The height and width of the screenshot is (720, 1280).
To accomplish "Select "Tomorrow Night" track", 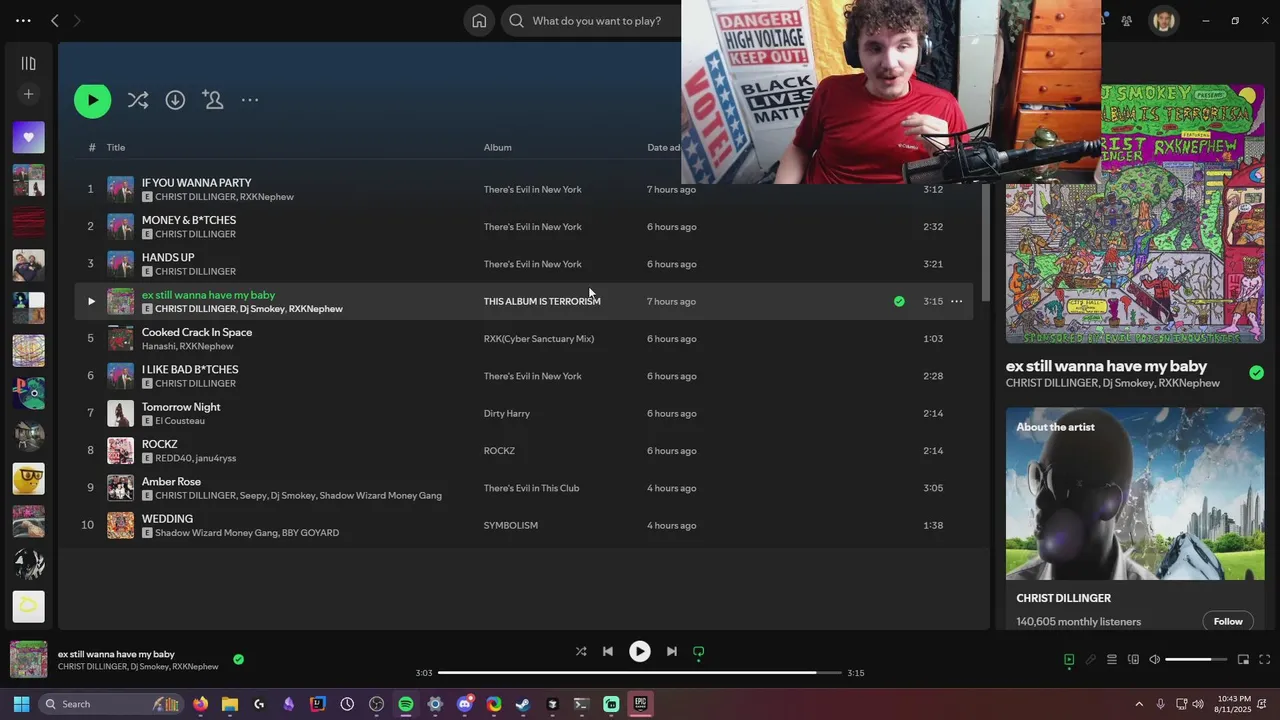I will pyautogui.click(x=181, y=407).
